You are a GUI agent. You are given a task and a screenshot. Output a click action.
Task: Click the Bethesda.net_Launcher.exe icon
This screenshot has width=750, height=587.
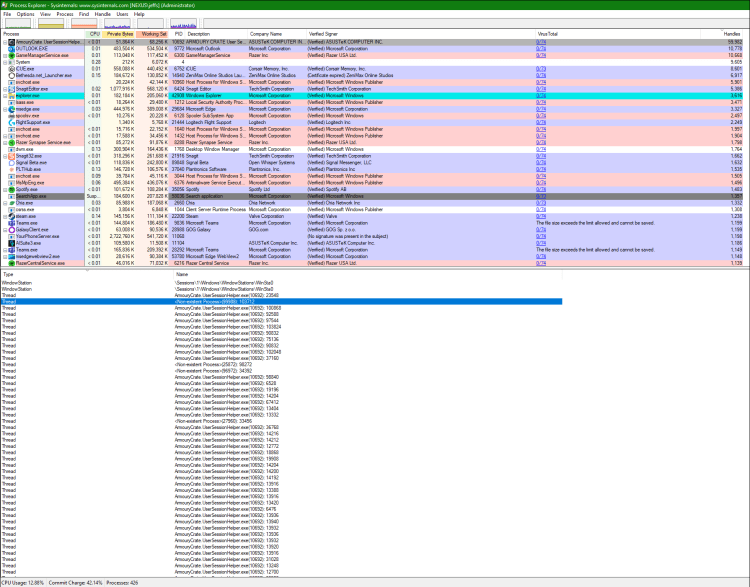pyautogui.click(x=11, y=76)
